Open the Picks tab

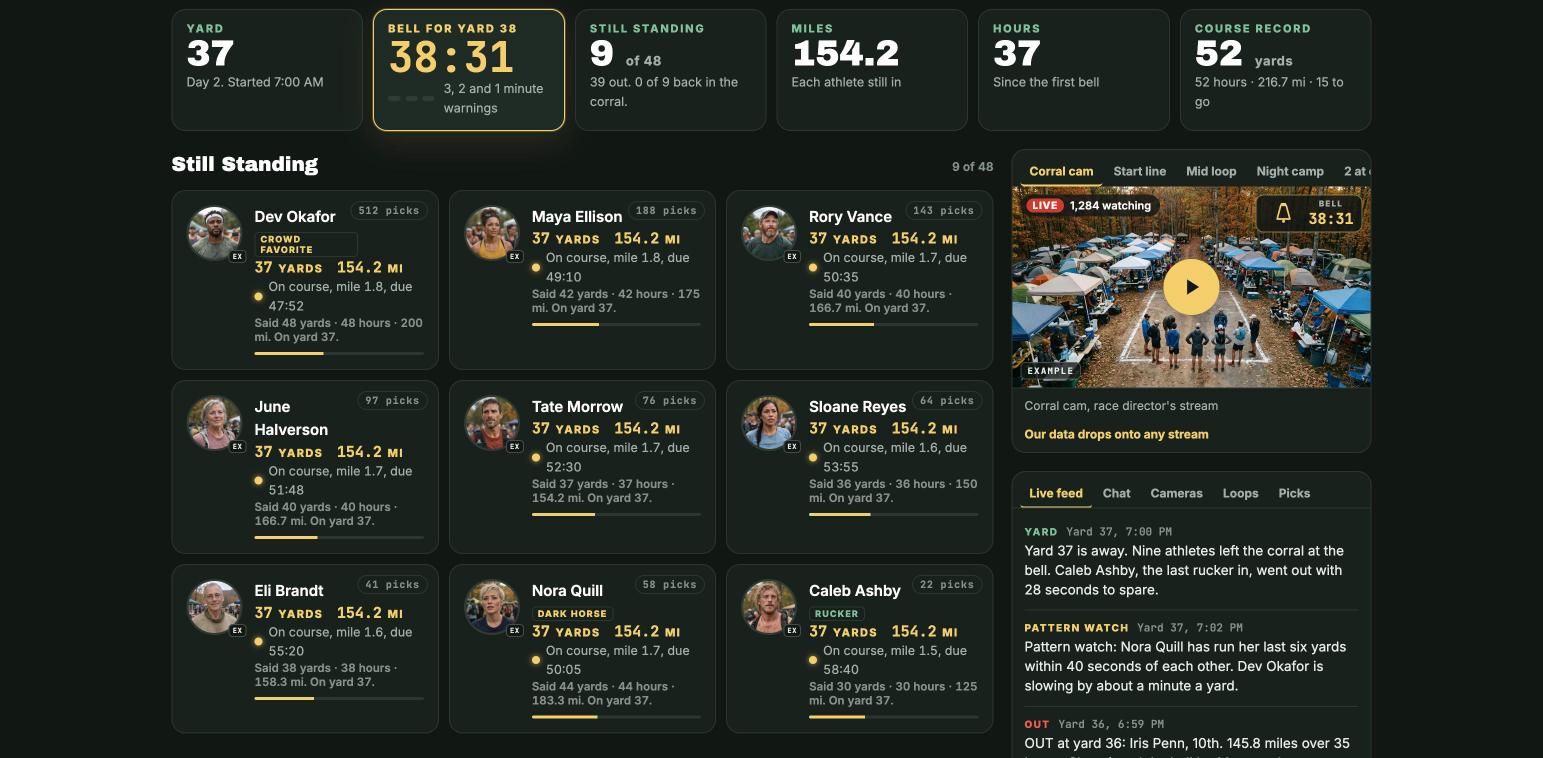click(x=1294, y=493)
